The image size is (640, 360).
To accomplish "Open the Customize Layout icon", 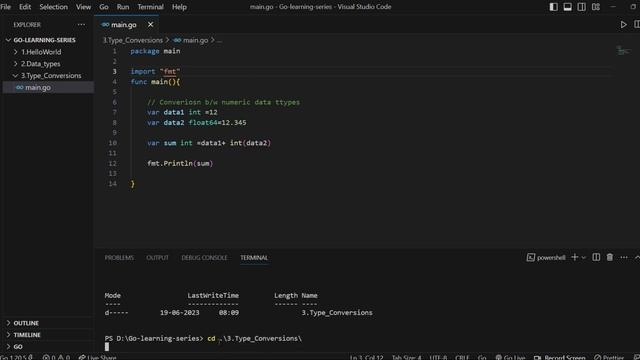I will click(596, 7).
